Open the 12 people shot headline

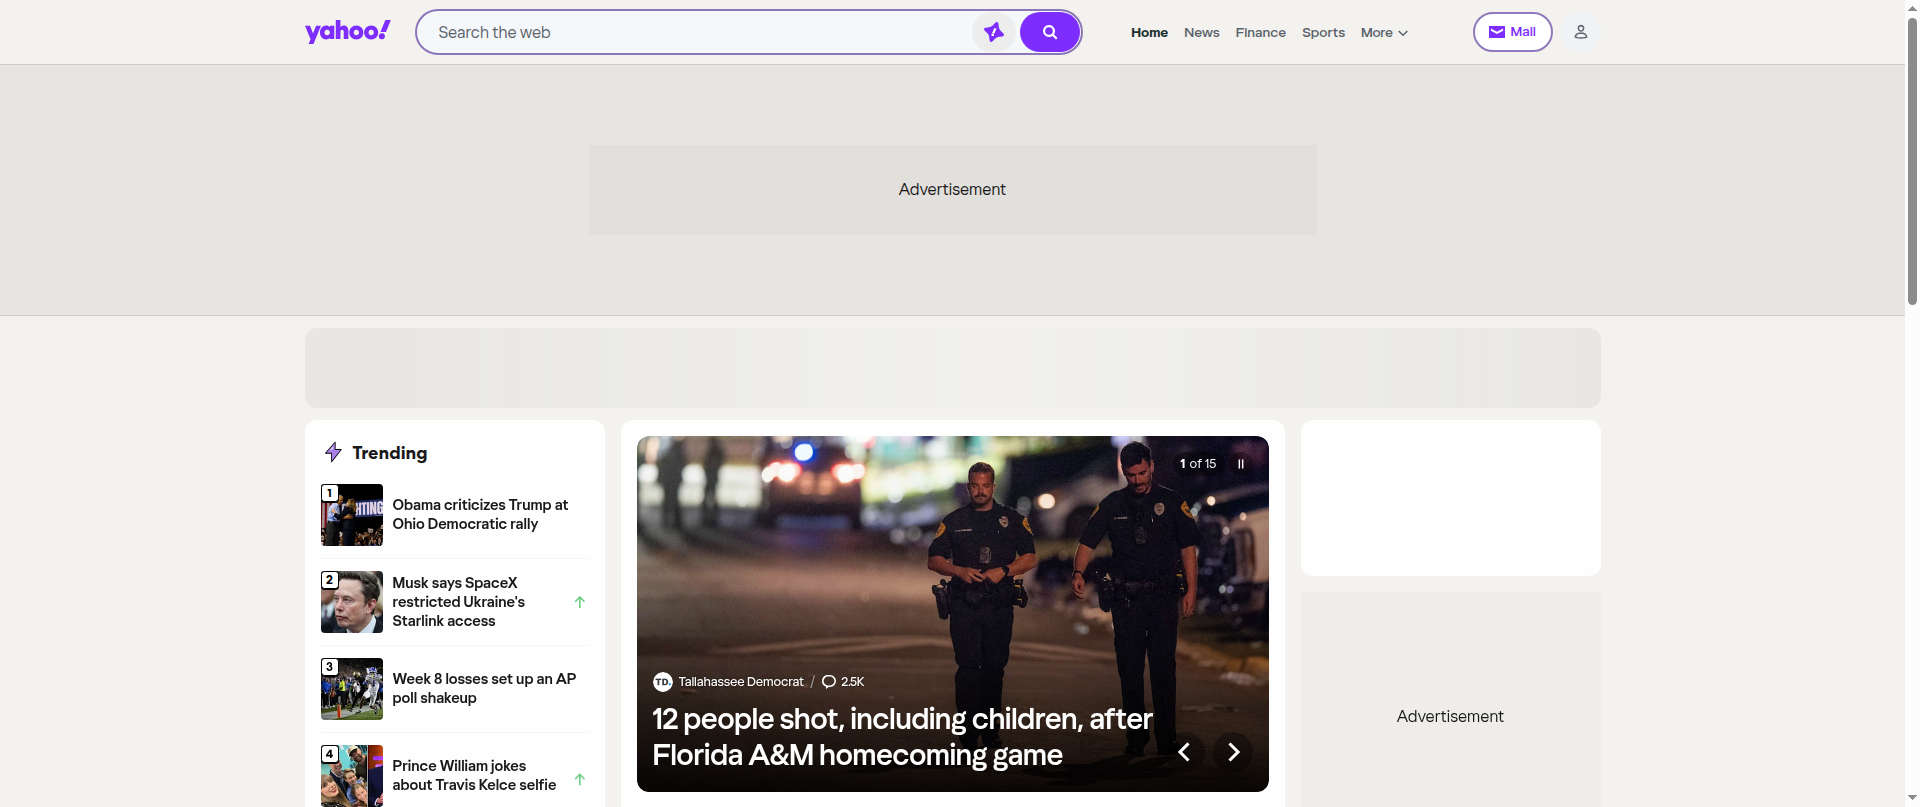[x=902, y=737]
